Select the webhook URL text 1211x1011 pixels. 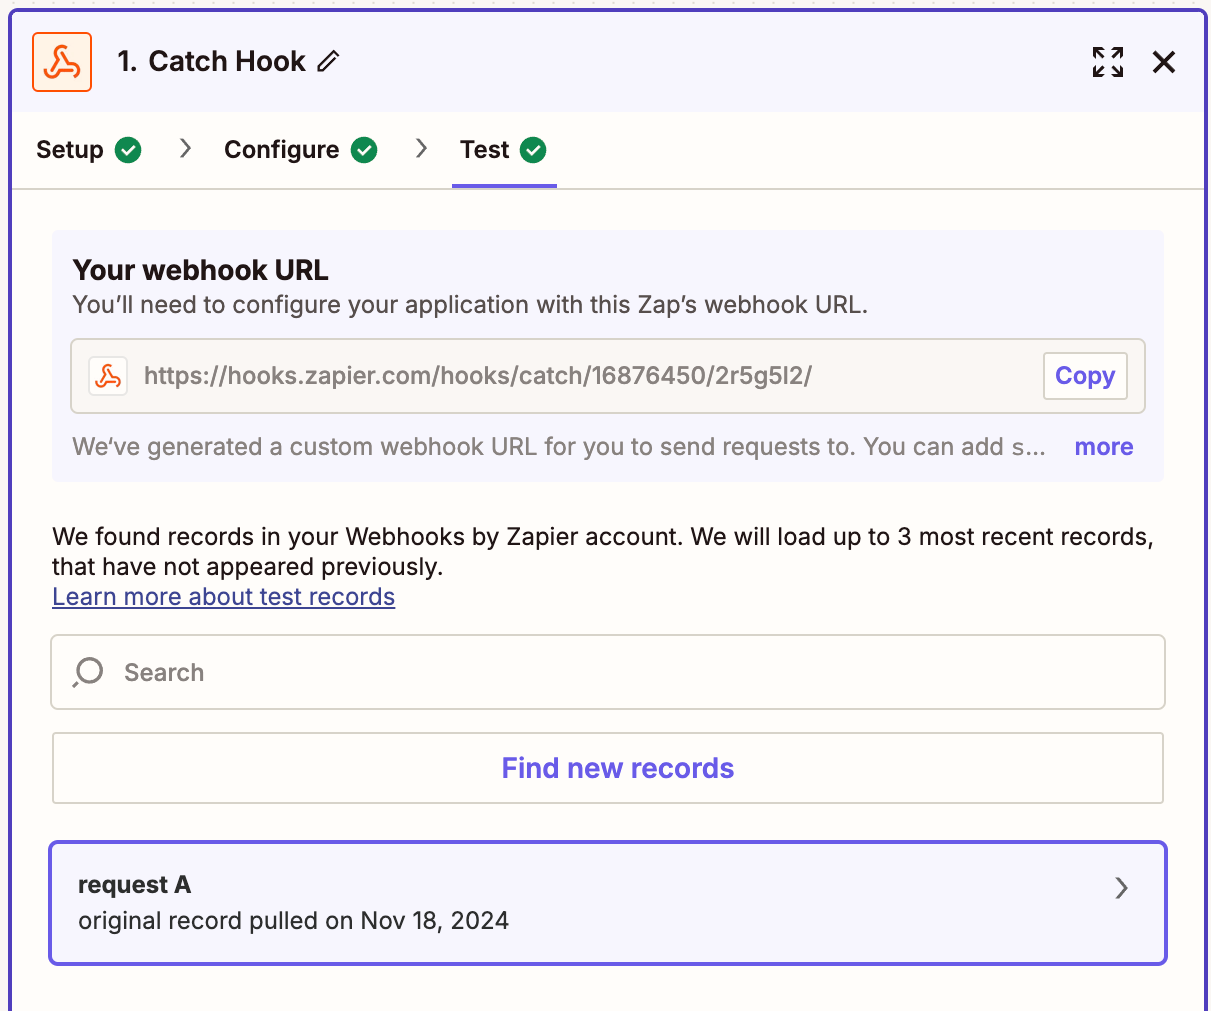click(x=478, y=376)
